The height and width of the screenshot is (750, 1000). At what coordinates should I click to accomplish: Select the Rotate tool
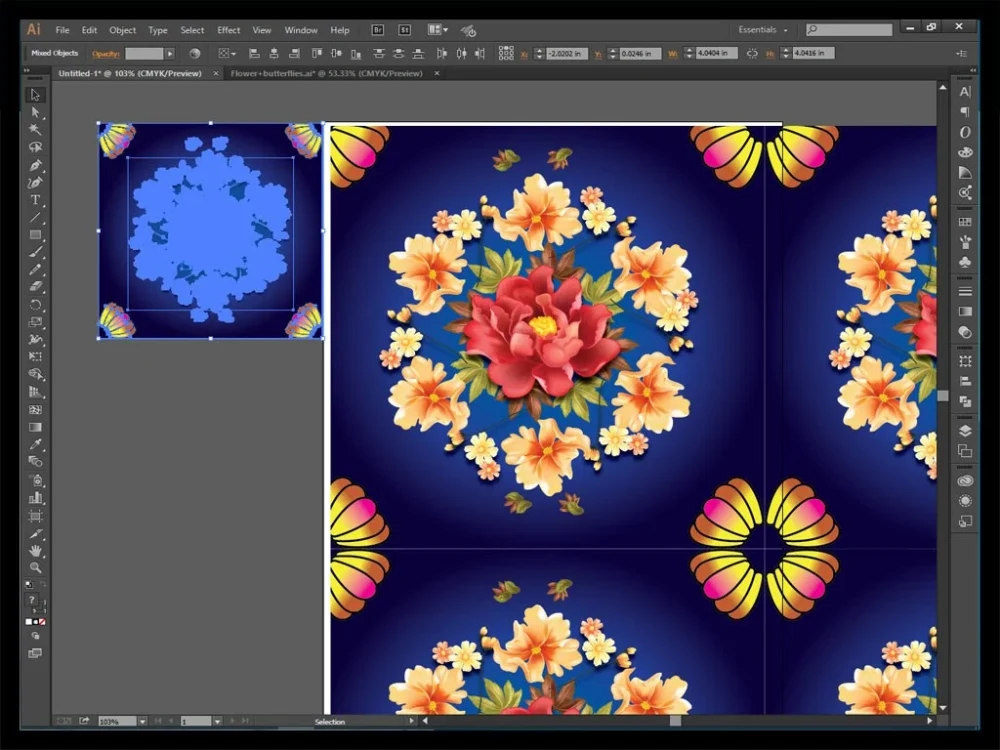[x=35, y=304]
